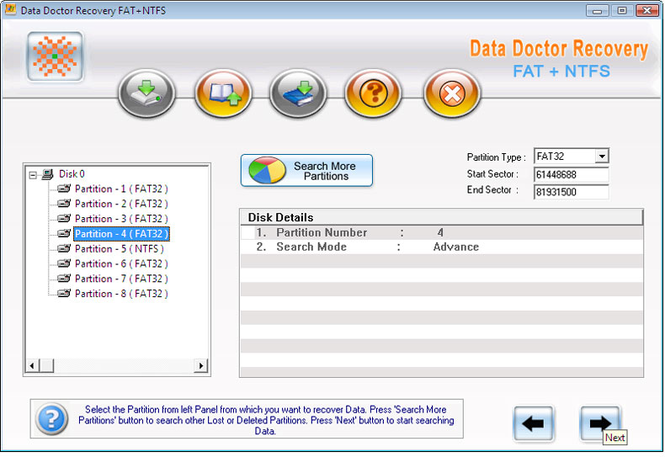Click the Search Mode row in Disk Details
Image resolution: width=665 pixels, height=457 pixels.
[441, 247]
